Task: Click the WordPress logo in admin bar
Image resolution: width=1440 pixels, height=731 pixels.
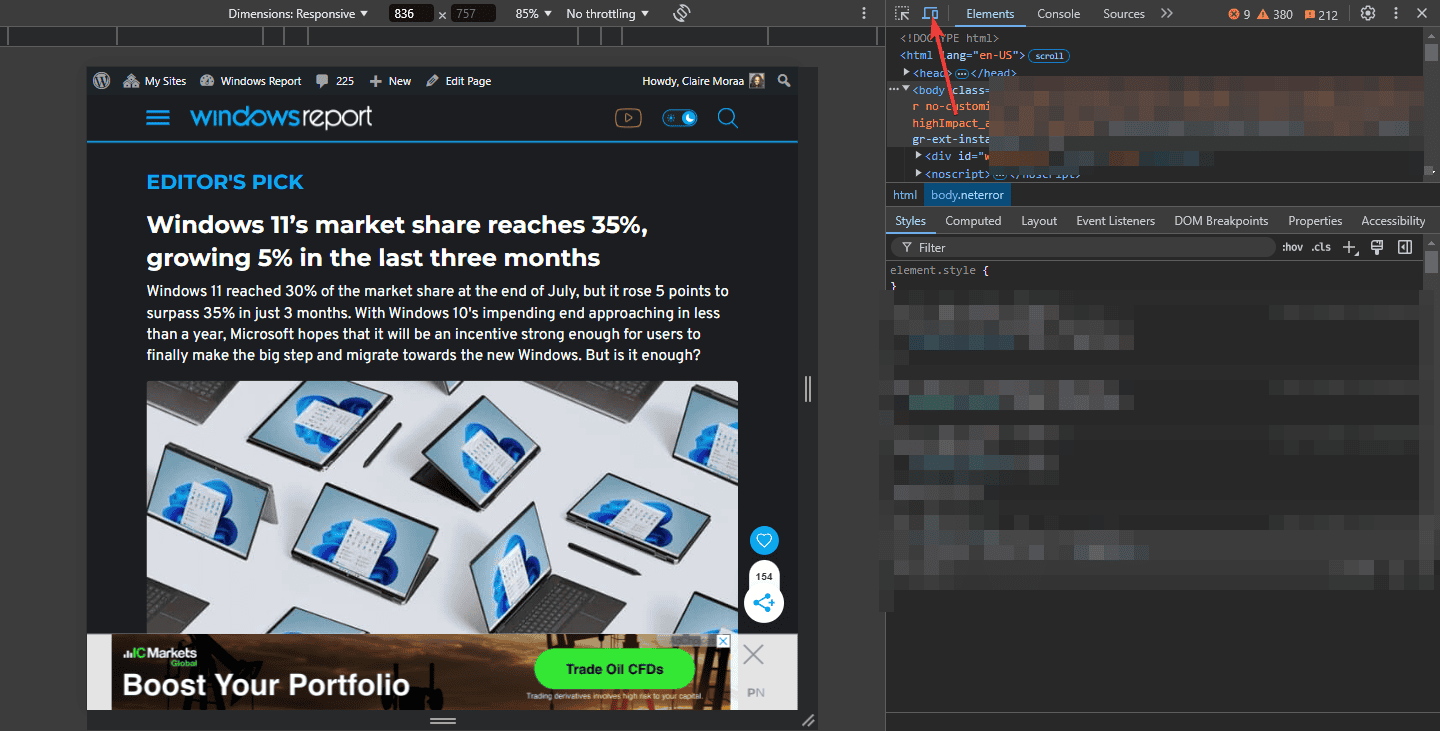Action: click(101, 81)
